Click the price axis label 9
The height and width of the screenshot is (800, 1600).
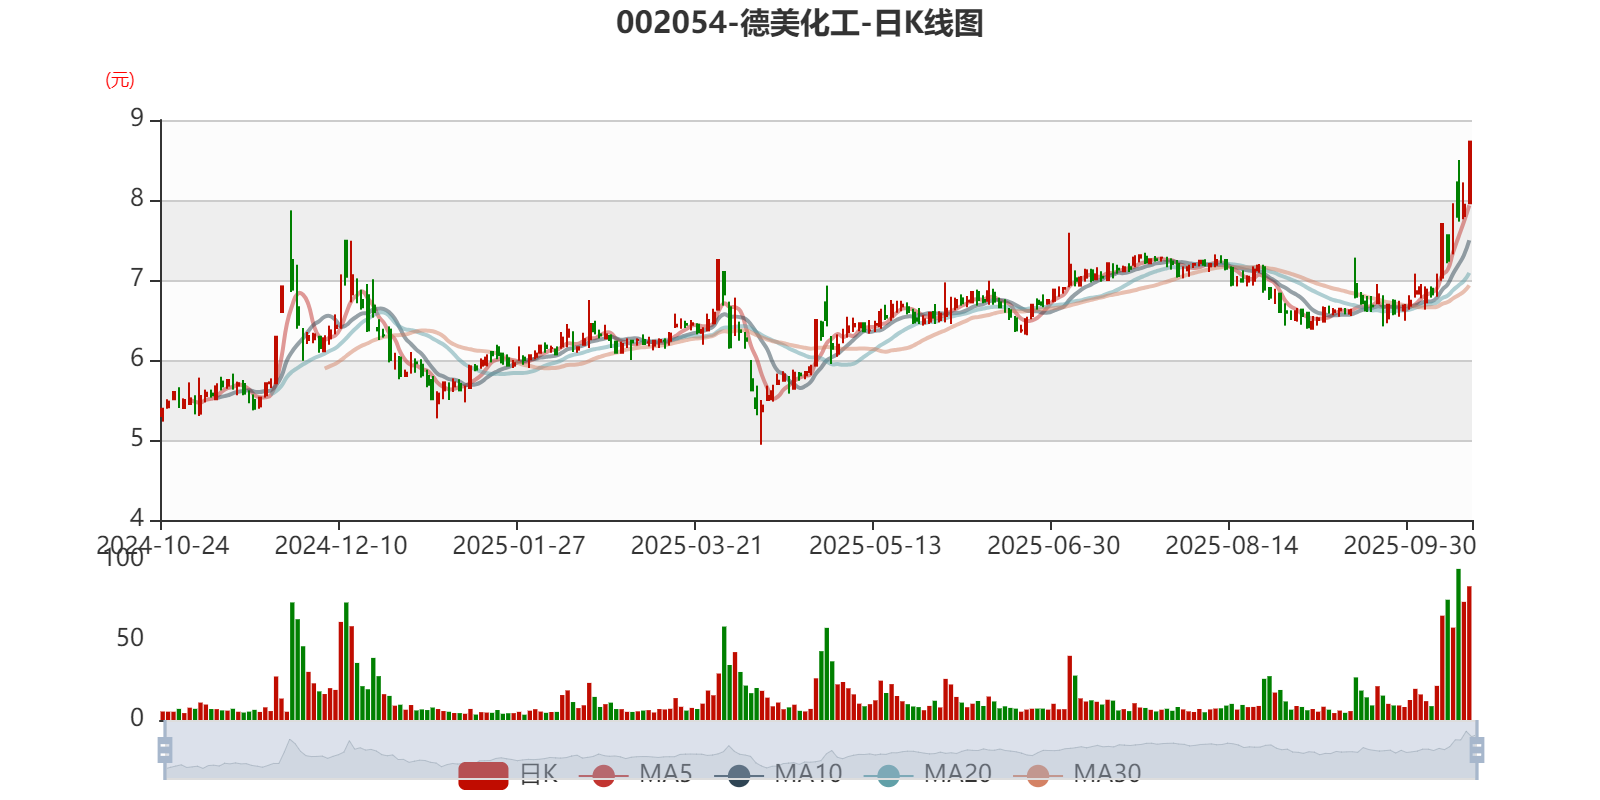137,119
